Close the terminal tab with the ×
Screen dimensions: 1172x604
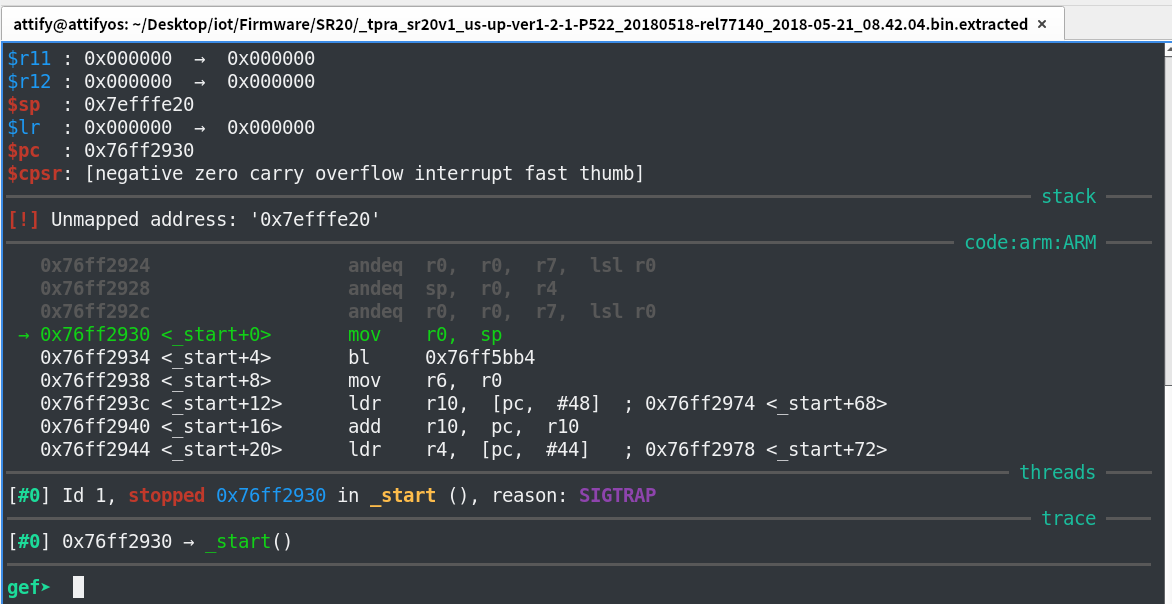click(1042, 25)
